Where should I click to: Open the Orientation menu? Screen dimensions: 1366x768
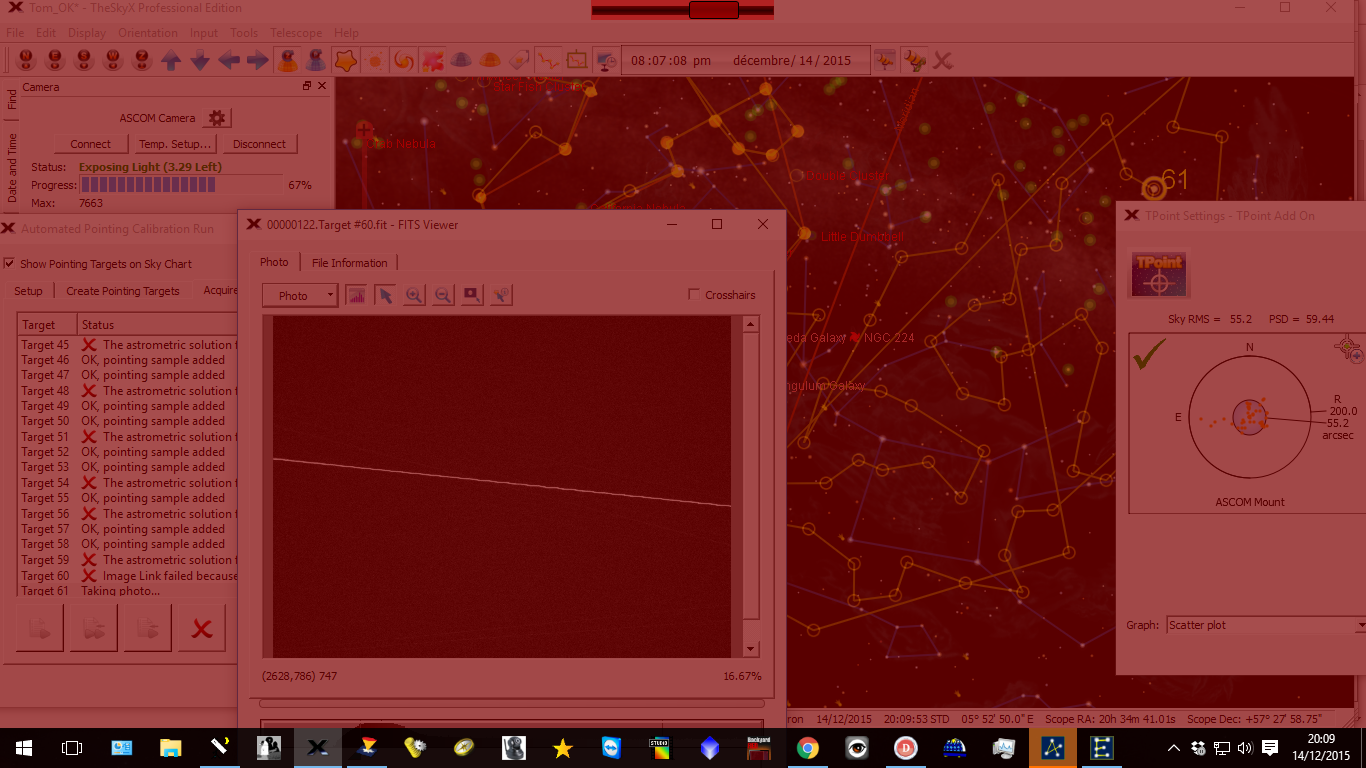click(148, 33)
